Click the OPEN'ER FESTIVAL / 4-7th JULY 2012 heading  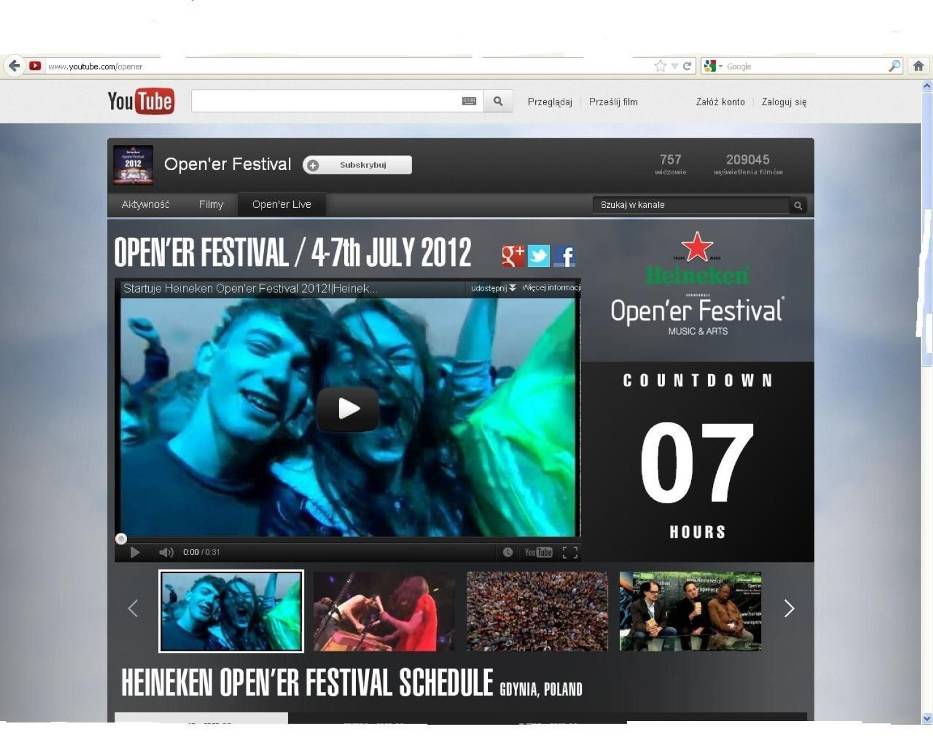[x=292, y=253]
